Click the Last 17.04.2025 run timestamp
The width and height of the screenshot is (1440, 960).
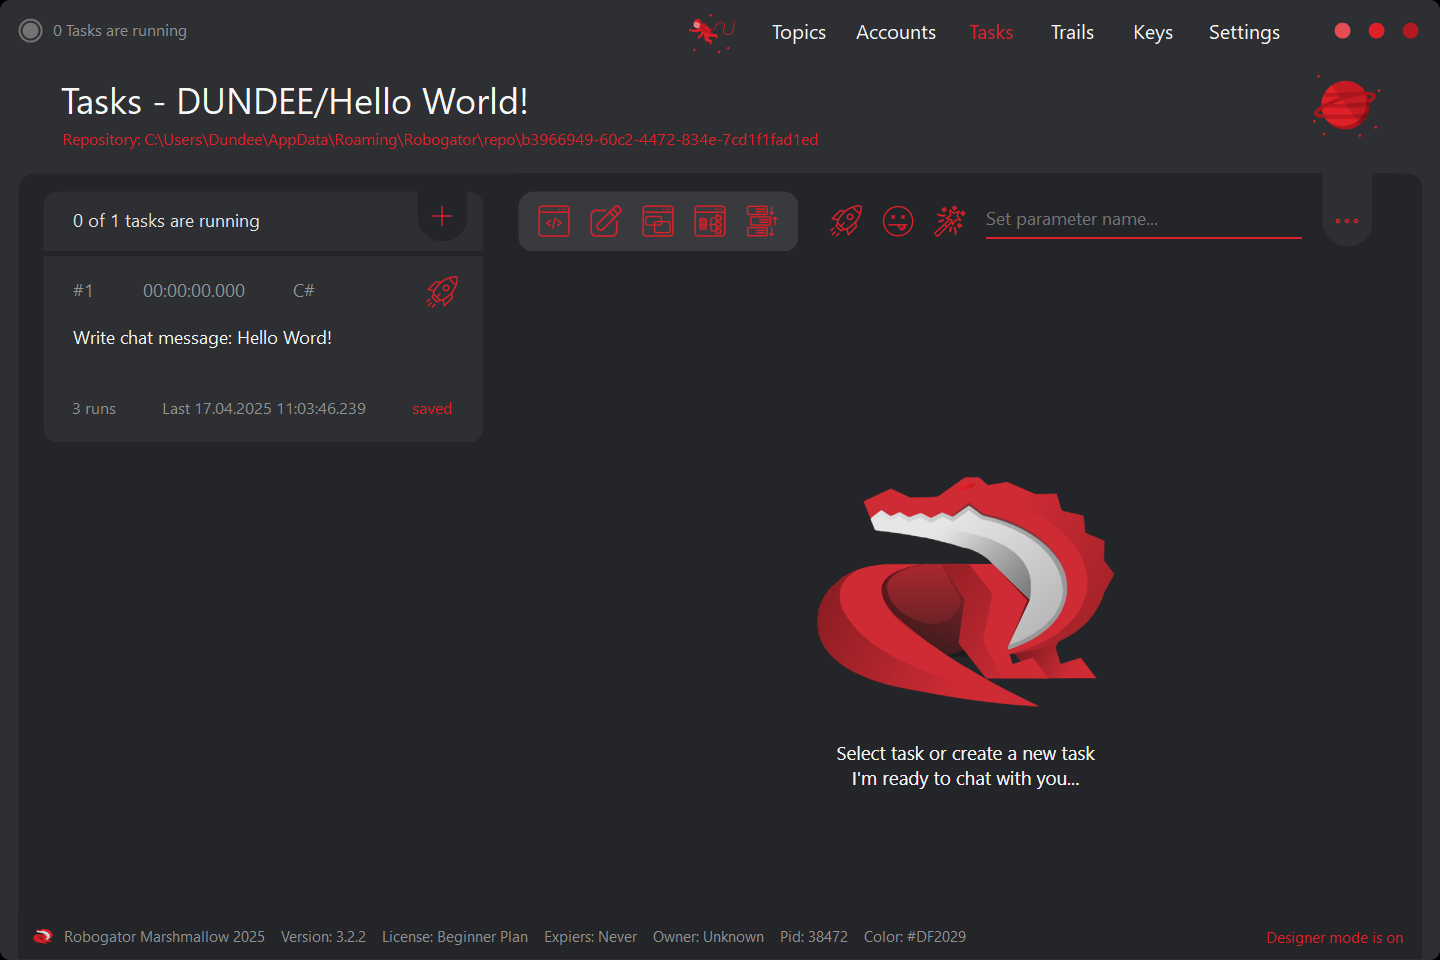pos(264,409)
